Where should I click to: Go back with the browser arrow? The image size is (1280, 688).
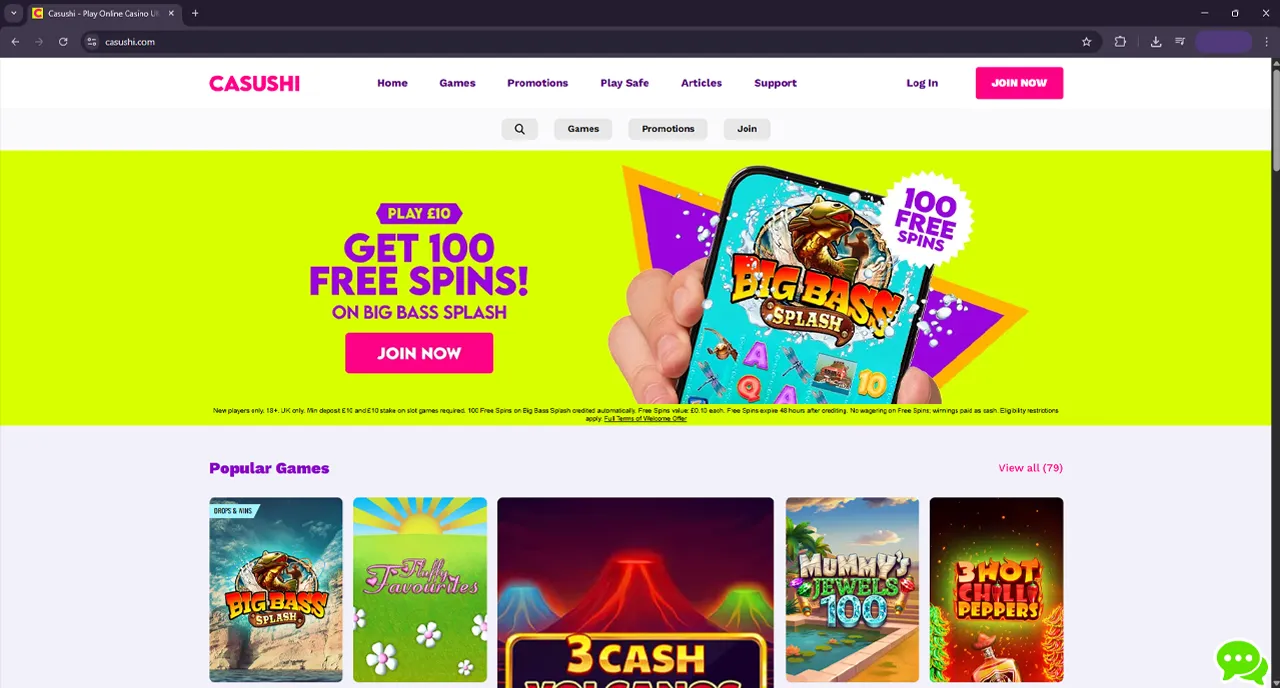pyautogui.click(x=15, y=42)
